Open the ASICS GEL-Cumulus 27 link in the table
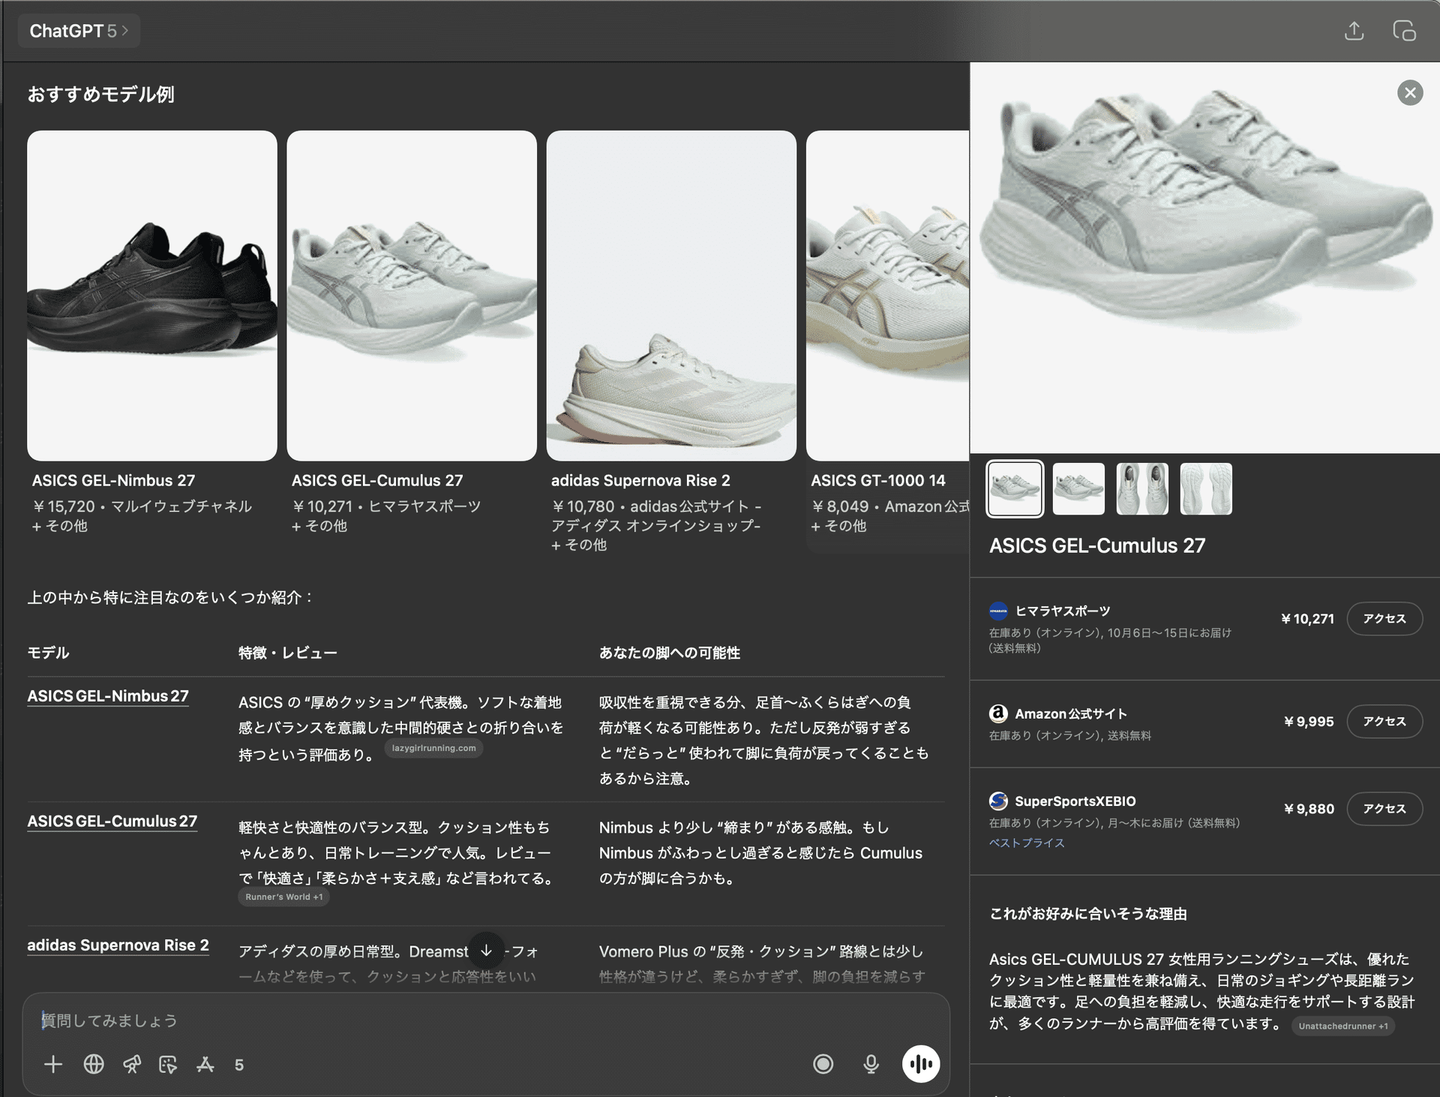 point(112,821)
